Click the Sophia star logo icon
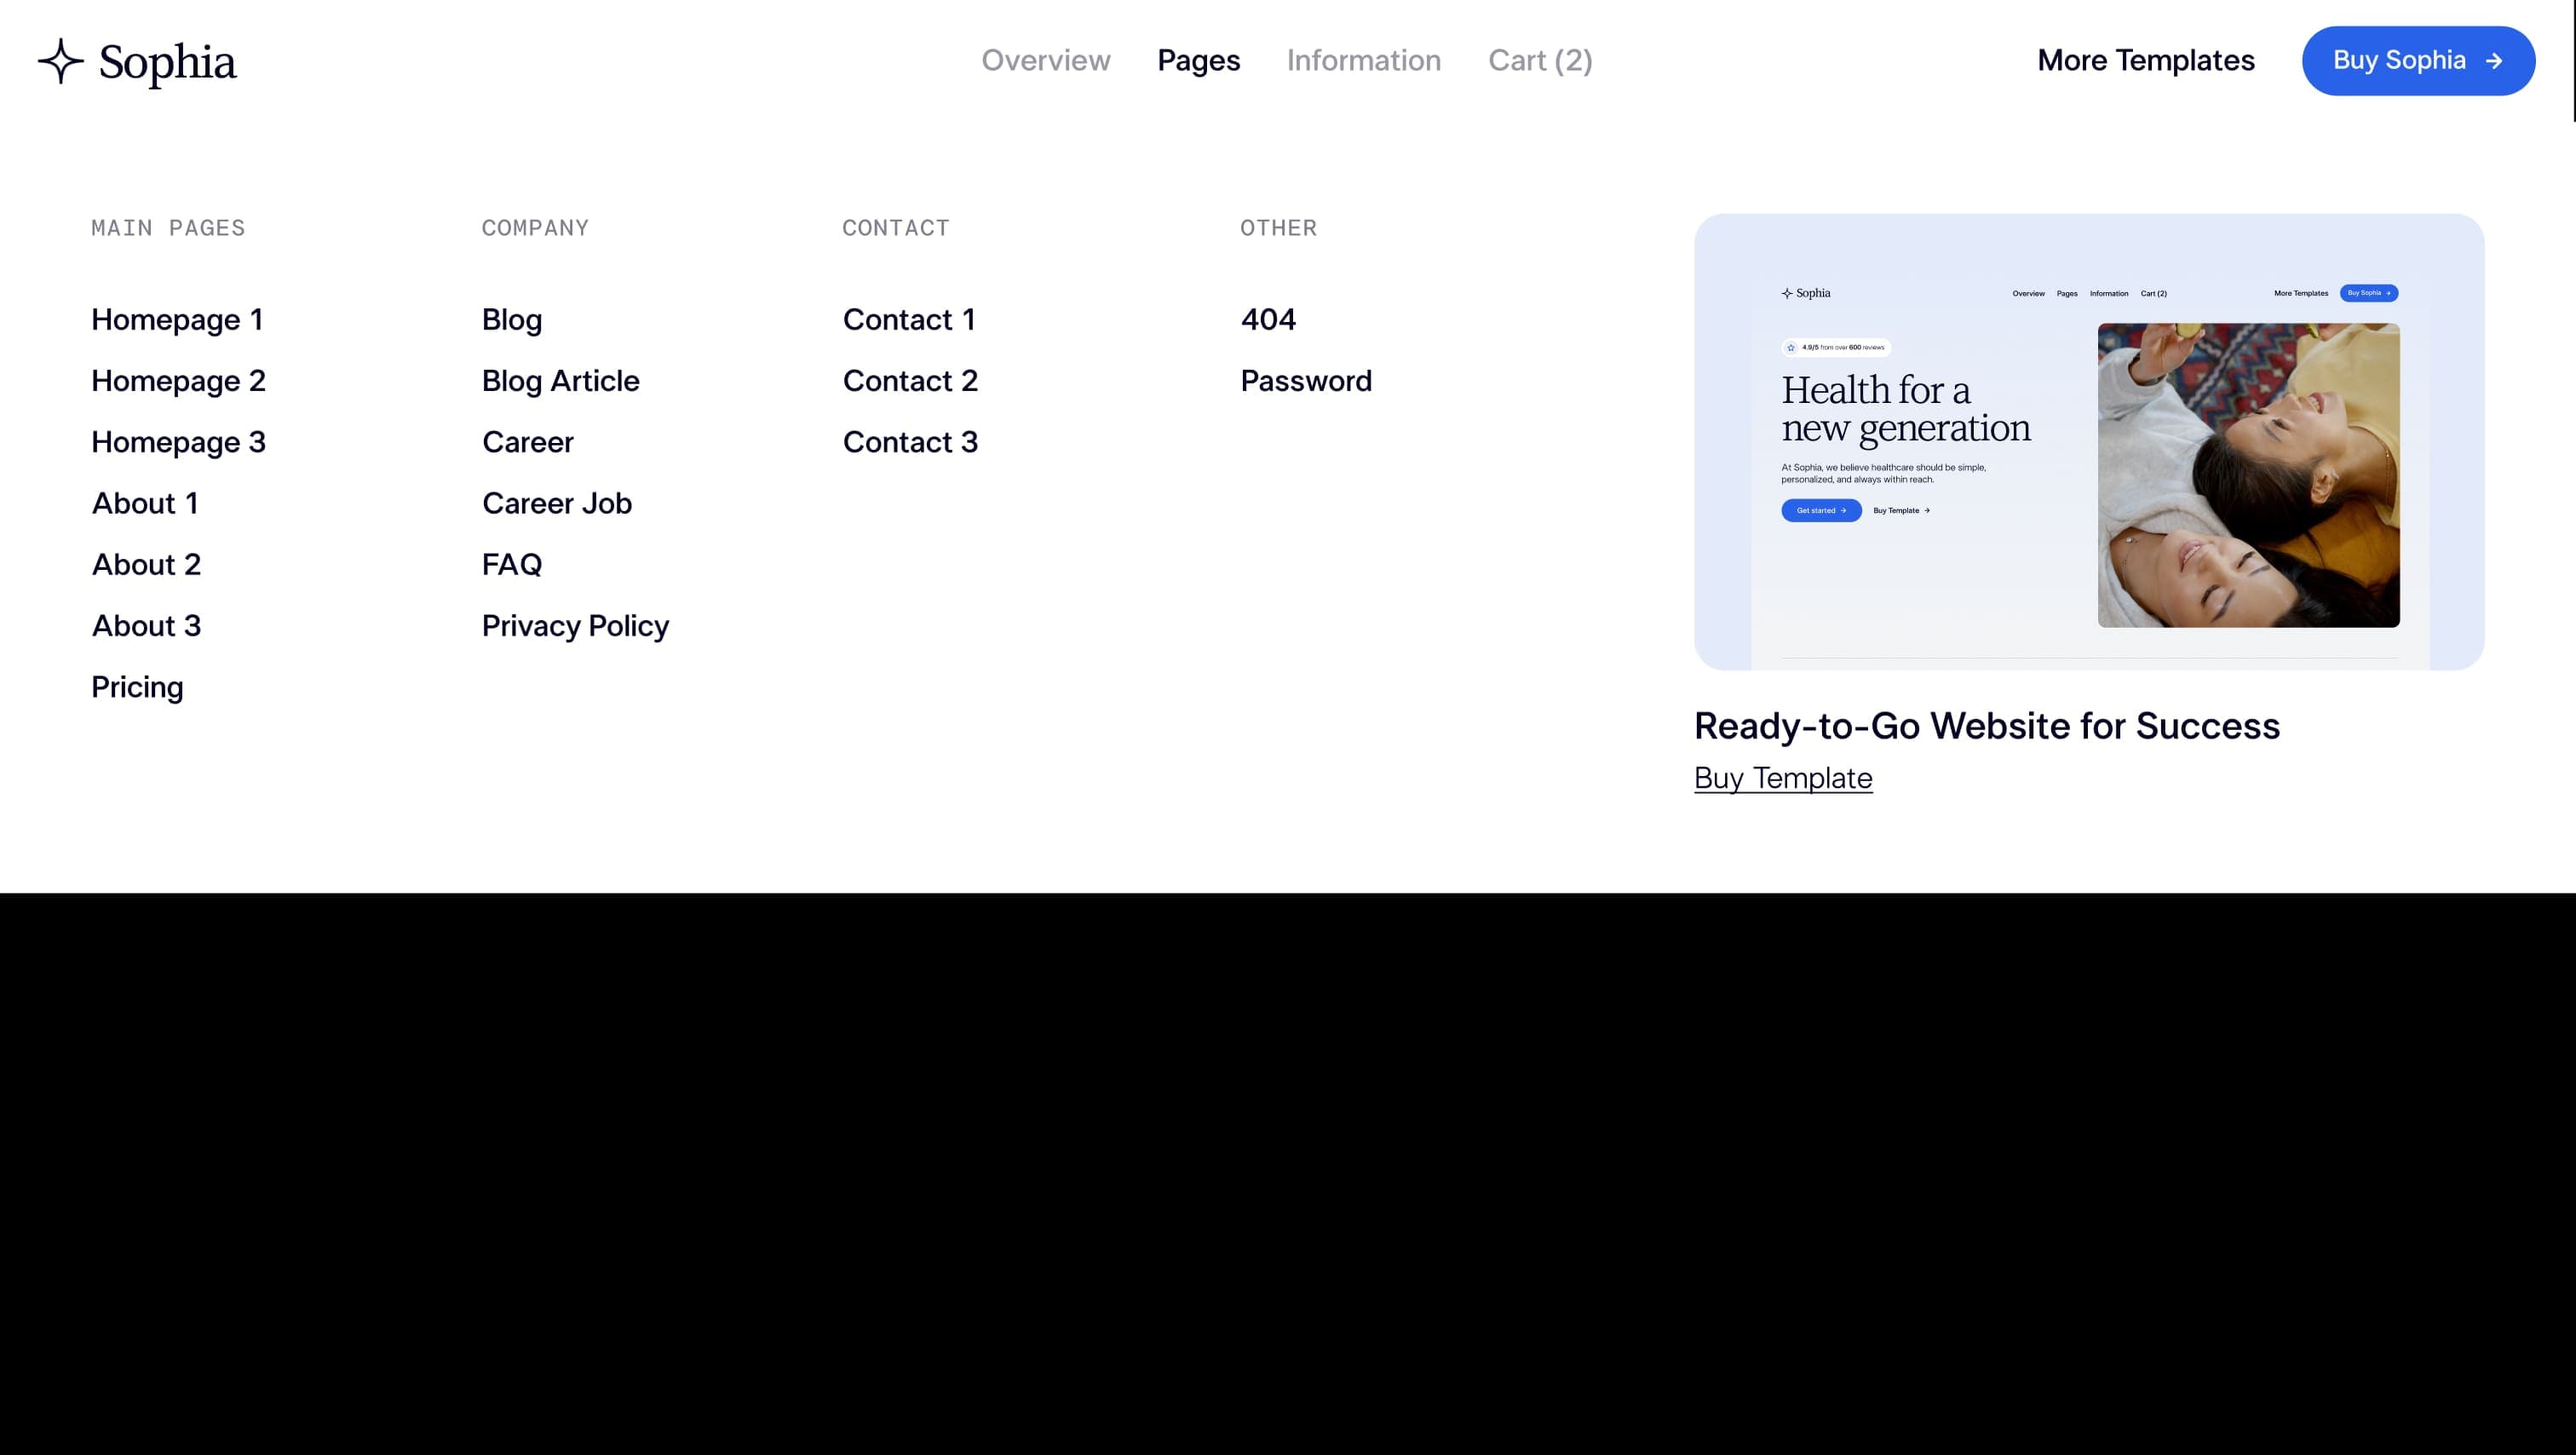 (x=61, y=61)
